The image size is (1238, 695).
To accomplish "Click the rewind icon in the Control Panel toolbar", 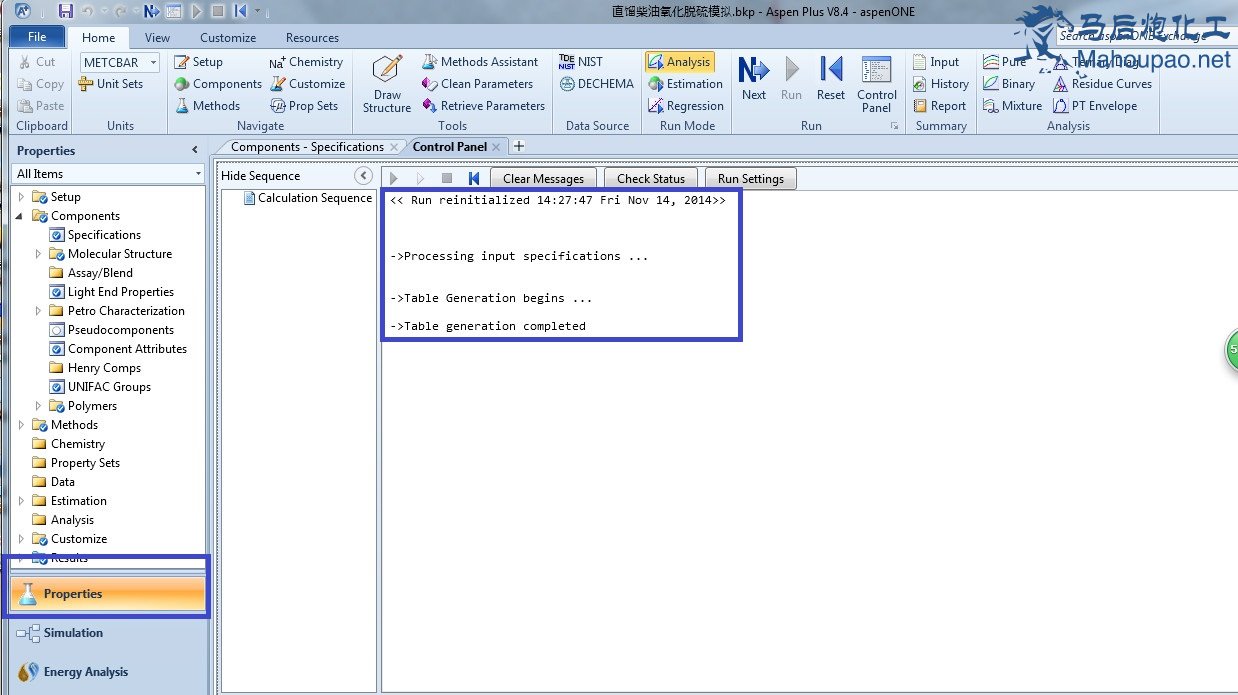I will [474, 178].
